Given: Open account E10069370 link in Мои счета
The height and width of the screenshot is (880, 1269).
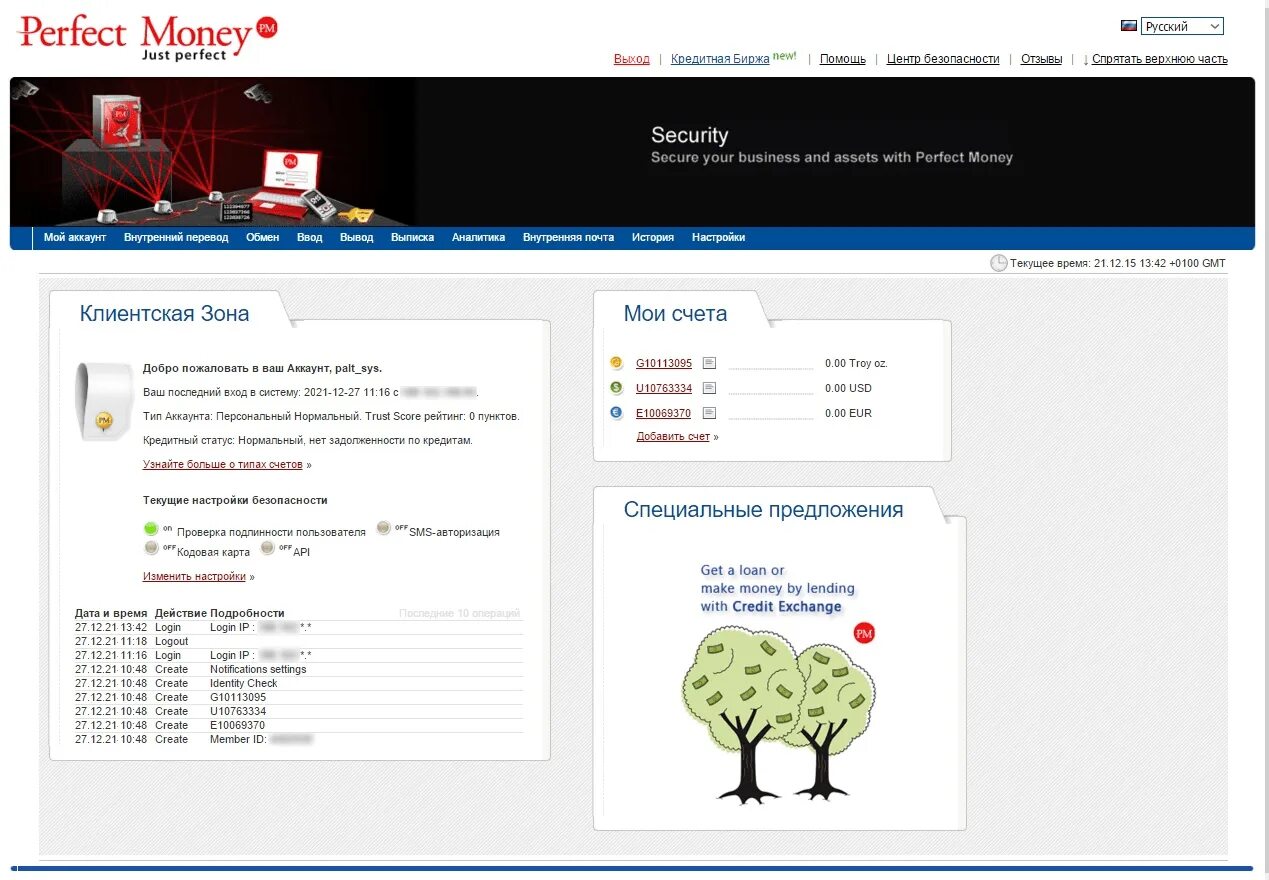Looking at the screenshot, I should pos(664,413).
